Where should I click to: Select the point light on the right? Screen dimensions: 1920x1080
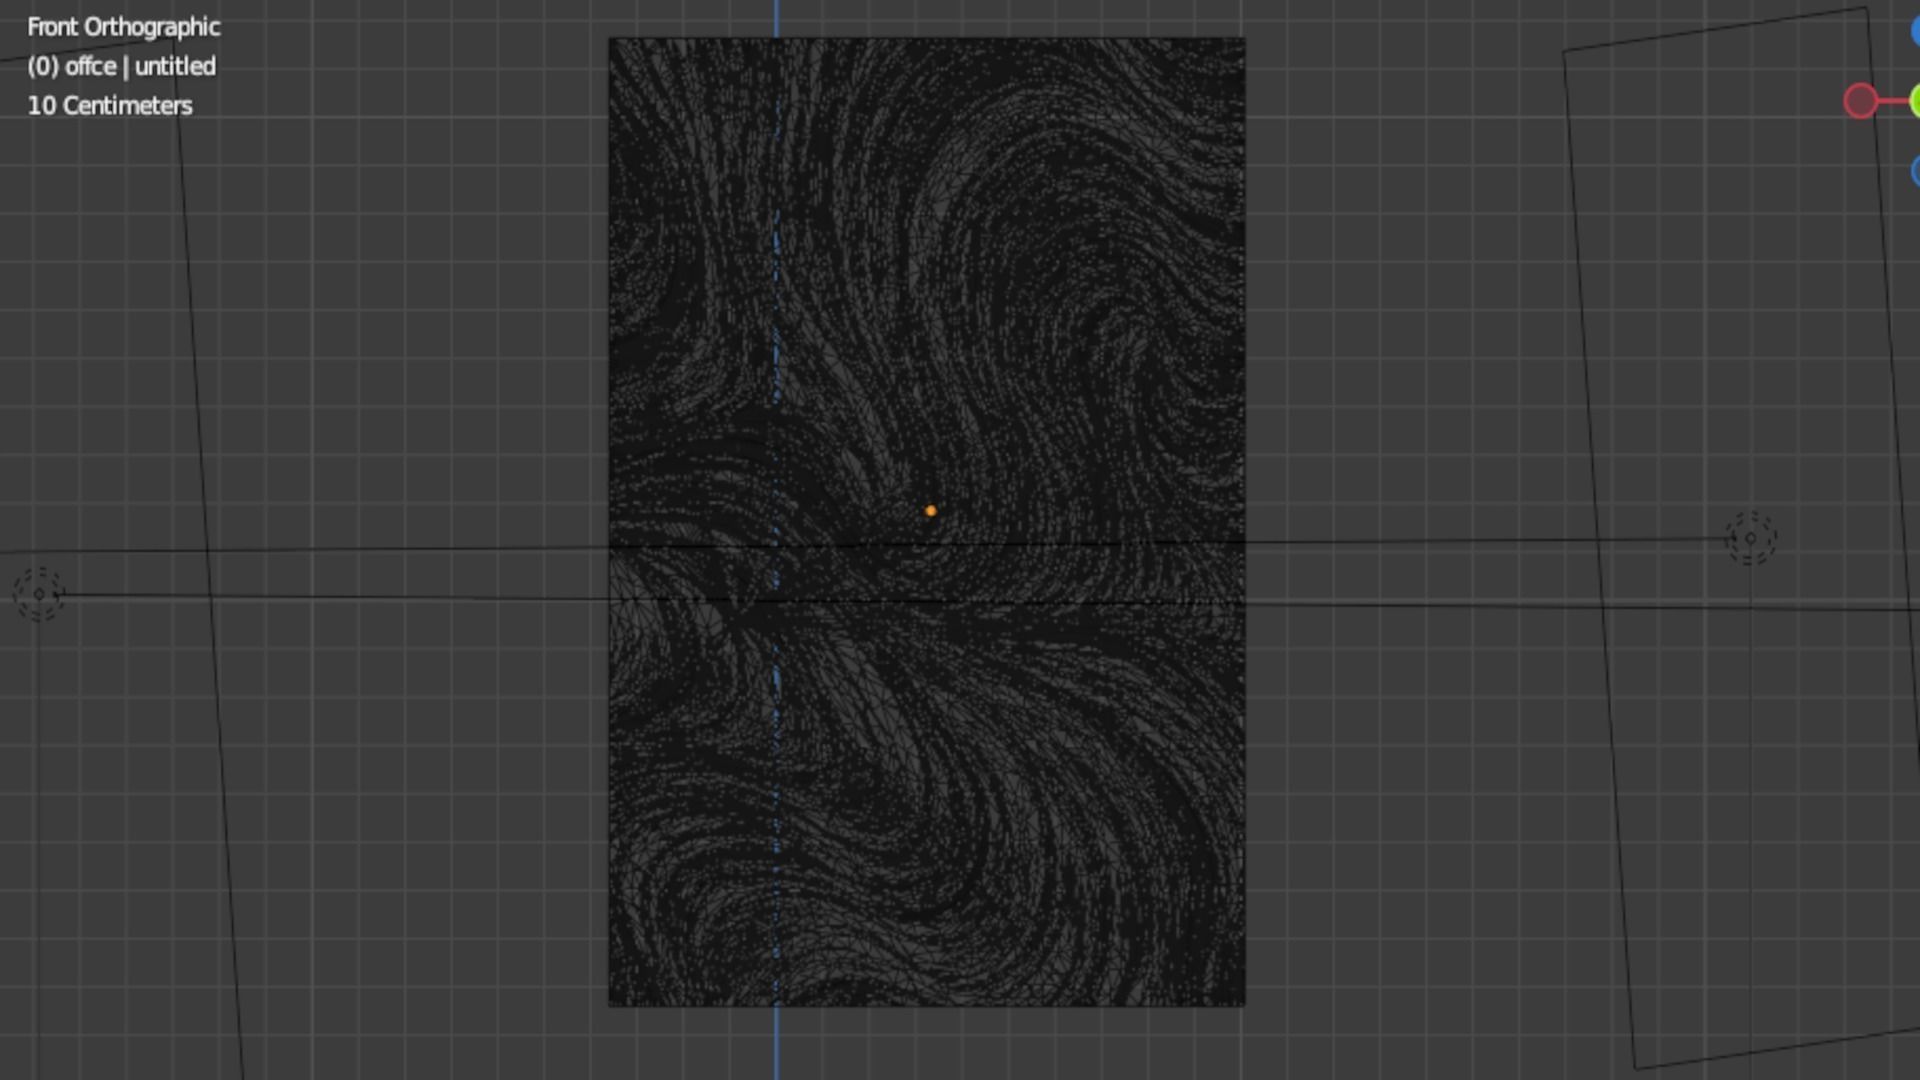[x=1750, y=539]
